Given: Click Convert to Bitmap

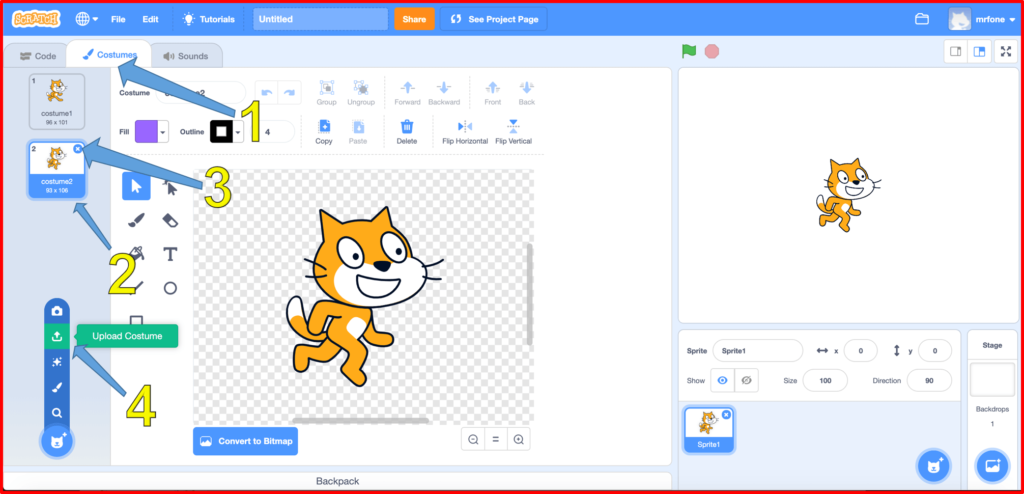Looking at the screenshot, I should (246, 441).
